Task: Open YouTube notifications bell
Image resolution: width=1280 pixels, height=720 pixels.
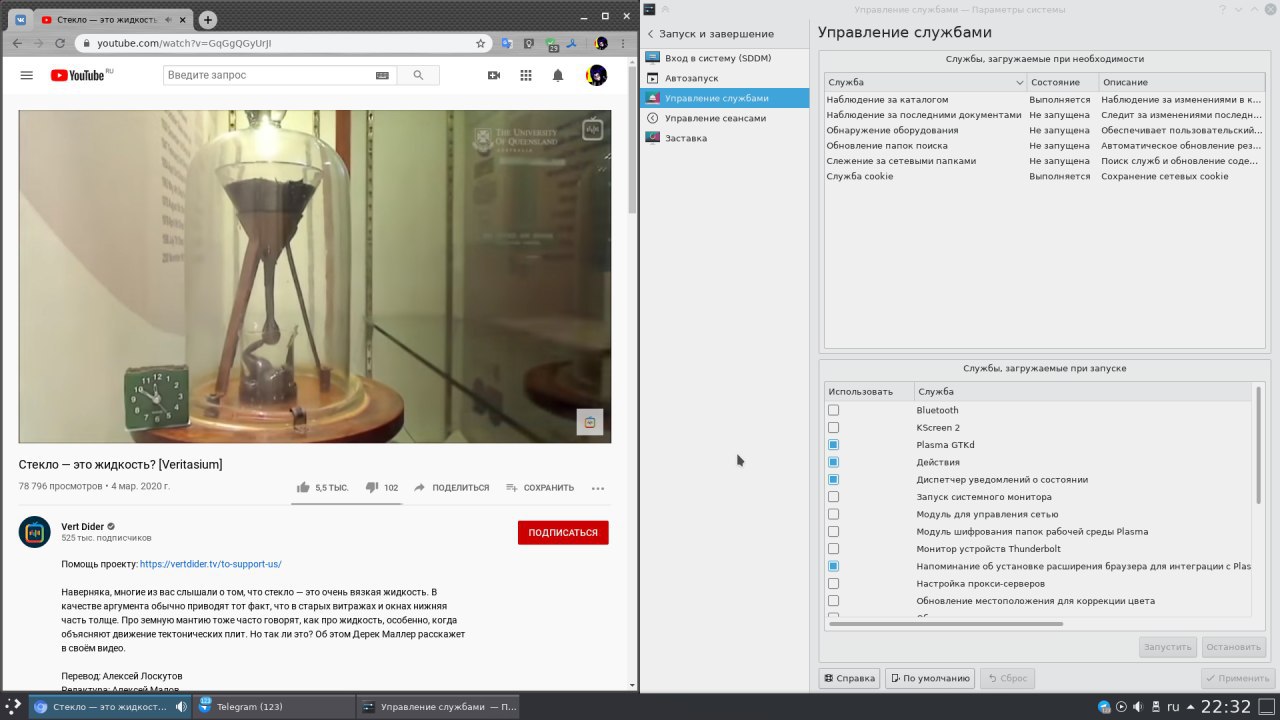Action: click(558, 75)
